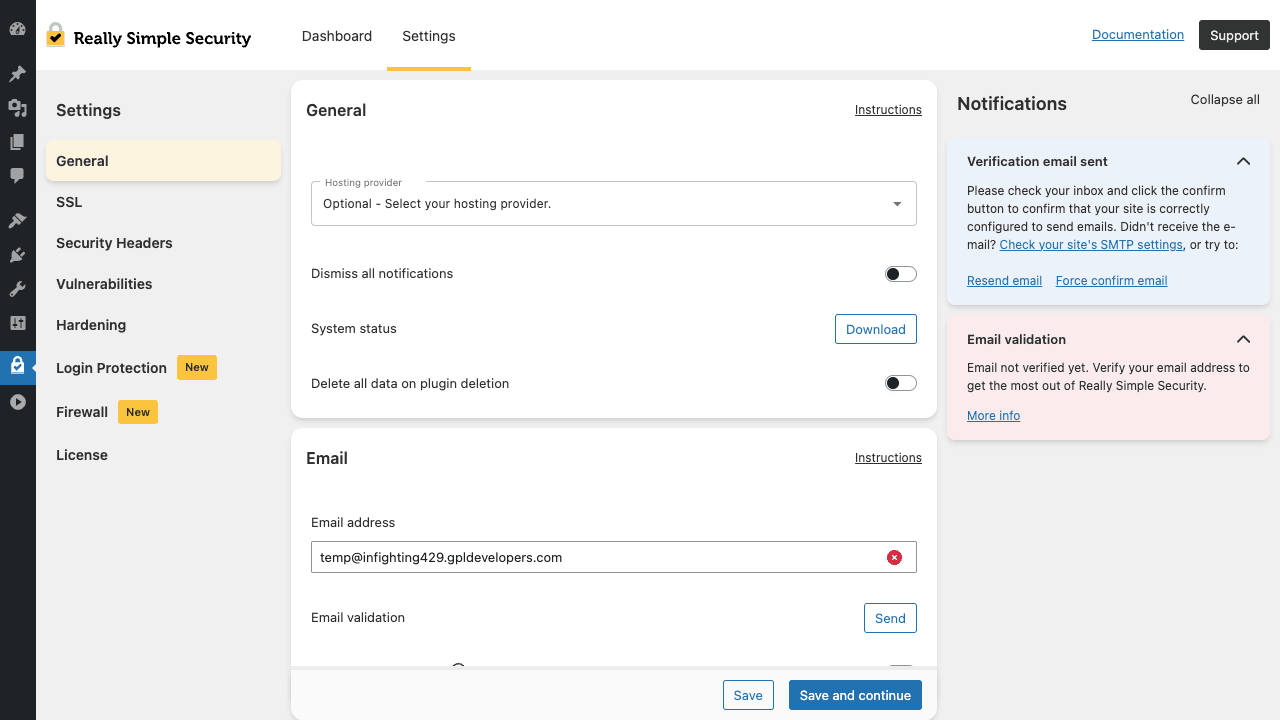Open the Media library icon in admin sidebar
Screen dimensions: 1280x720
(17, 108)
